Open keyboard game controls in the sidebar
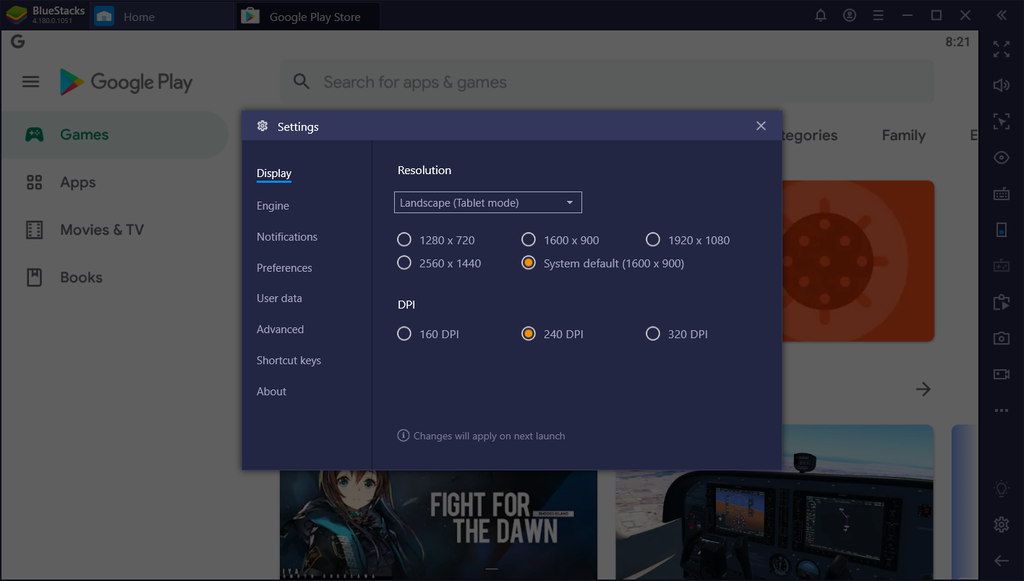 pyautogui.click(x=1001, y=193)
